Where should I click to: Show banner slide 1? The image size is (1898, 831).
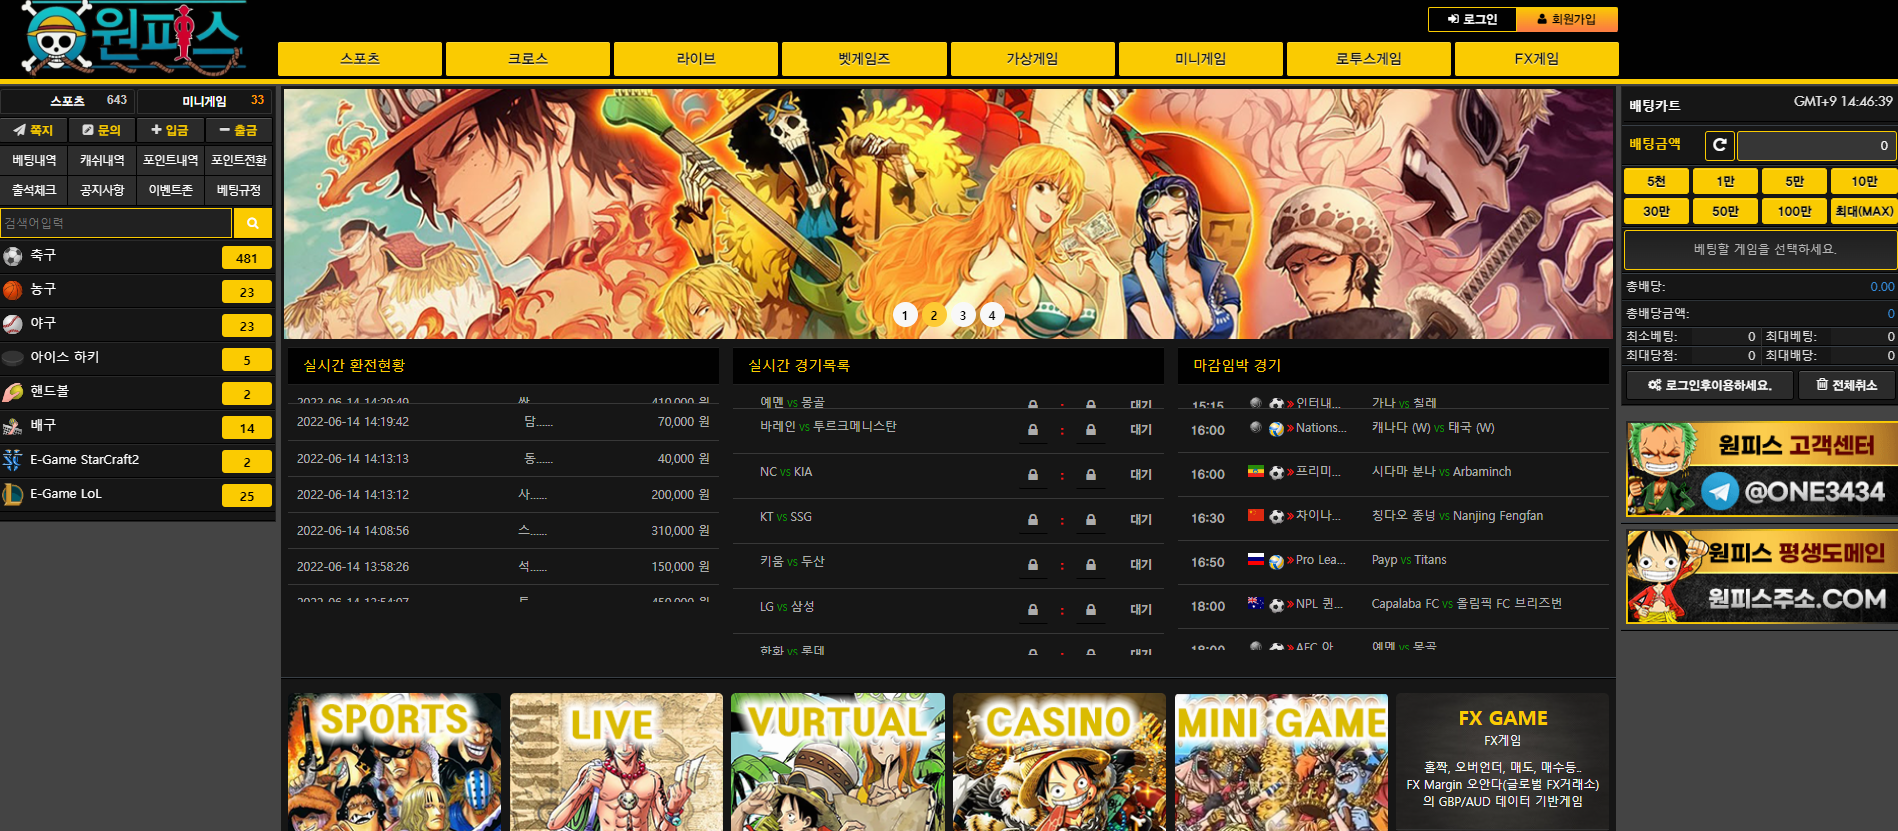tap(905, 315)
